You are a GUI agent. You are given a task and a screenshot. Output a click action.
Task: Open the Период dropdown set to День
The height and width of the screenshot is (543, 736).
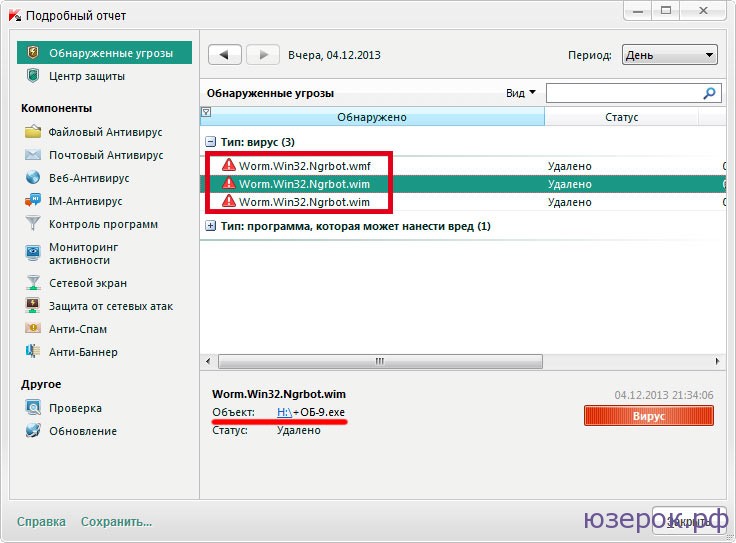tap(669, 55)
